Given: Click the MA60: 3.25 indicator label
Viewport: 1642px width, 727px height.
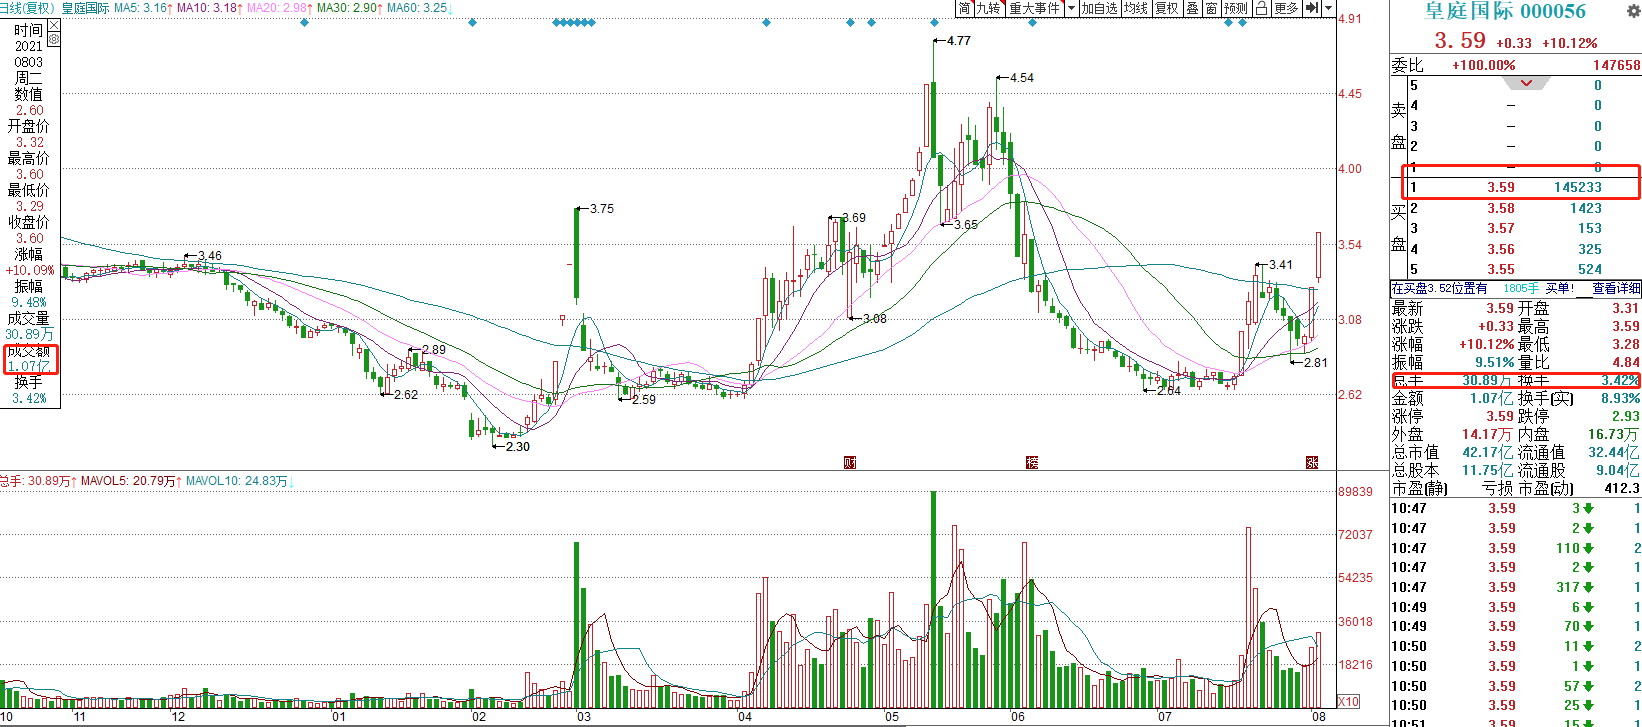Looking at the screenshot, I should point(419,8).
